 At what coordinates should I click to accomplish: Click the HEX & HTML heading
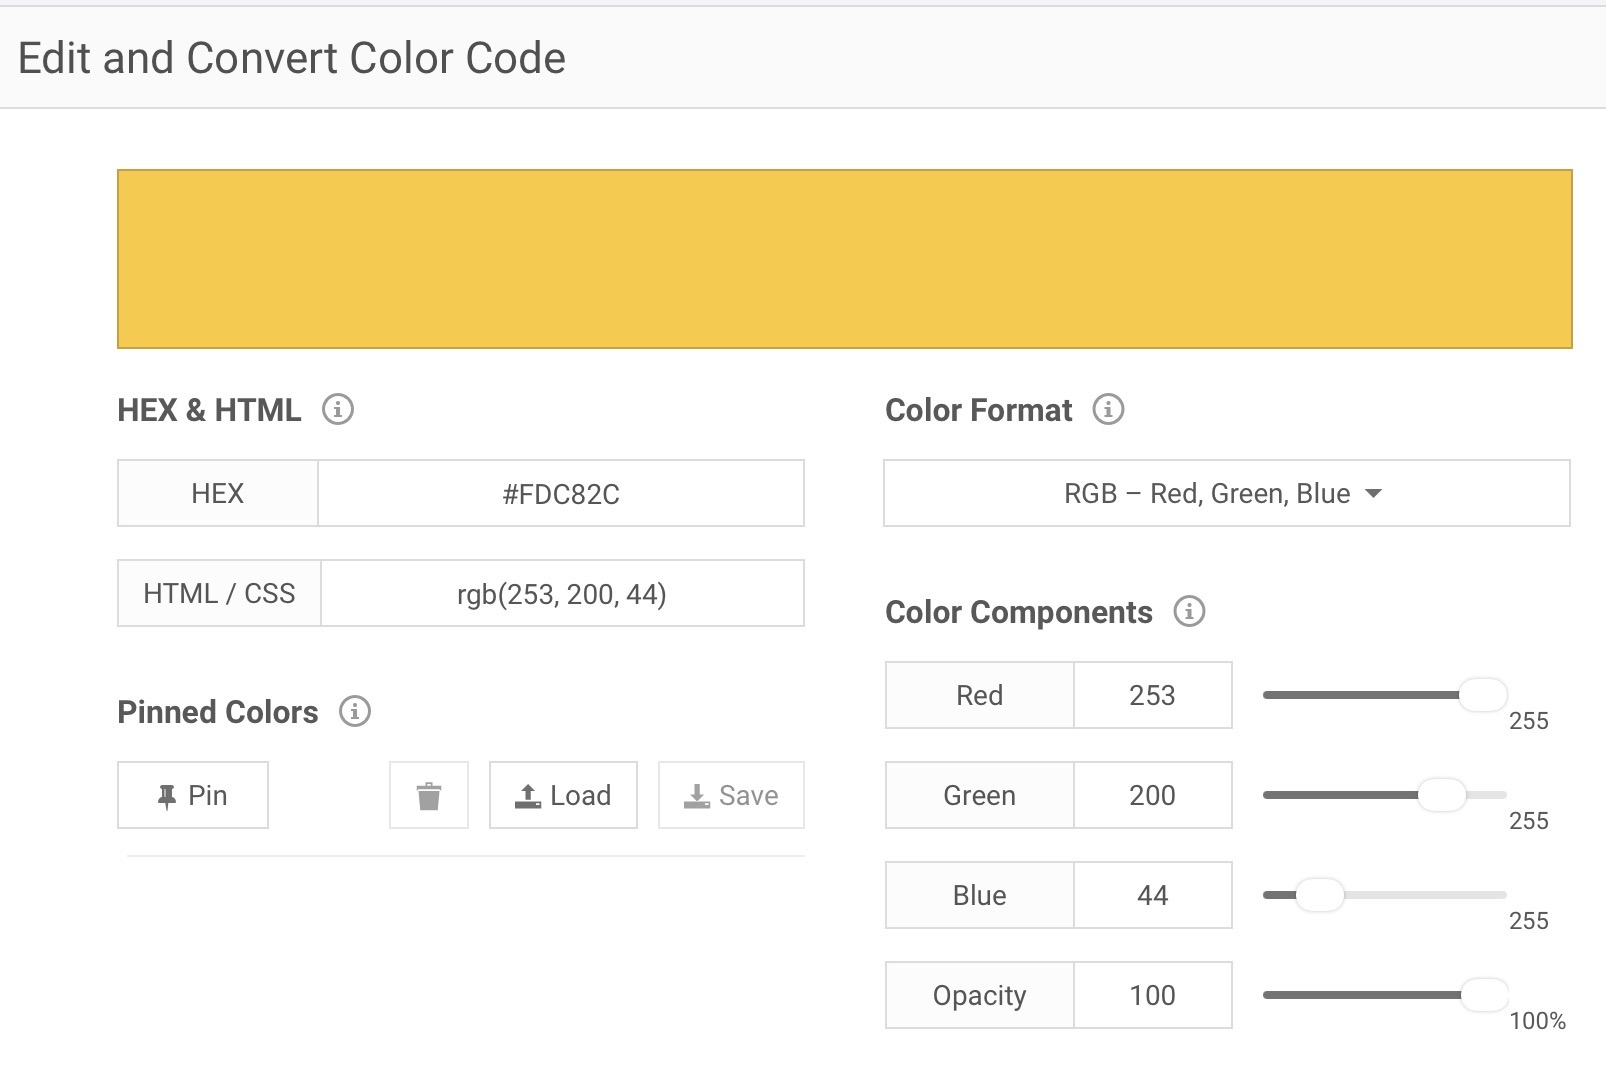coord(209,410)
